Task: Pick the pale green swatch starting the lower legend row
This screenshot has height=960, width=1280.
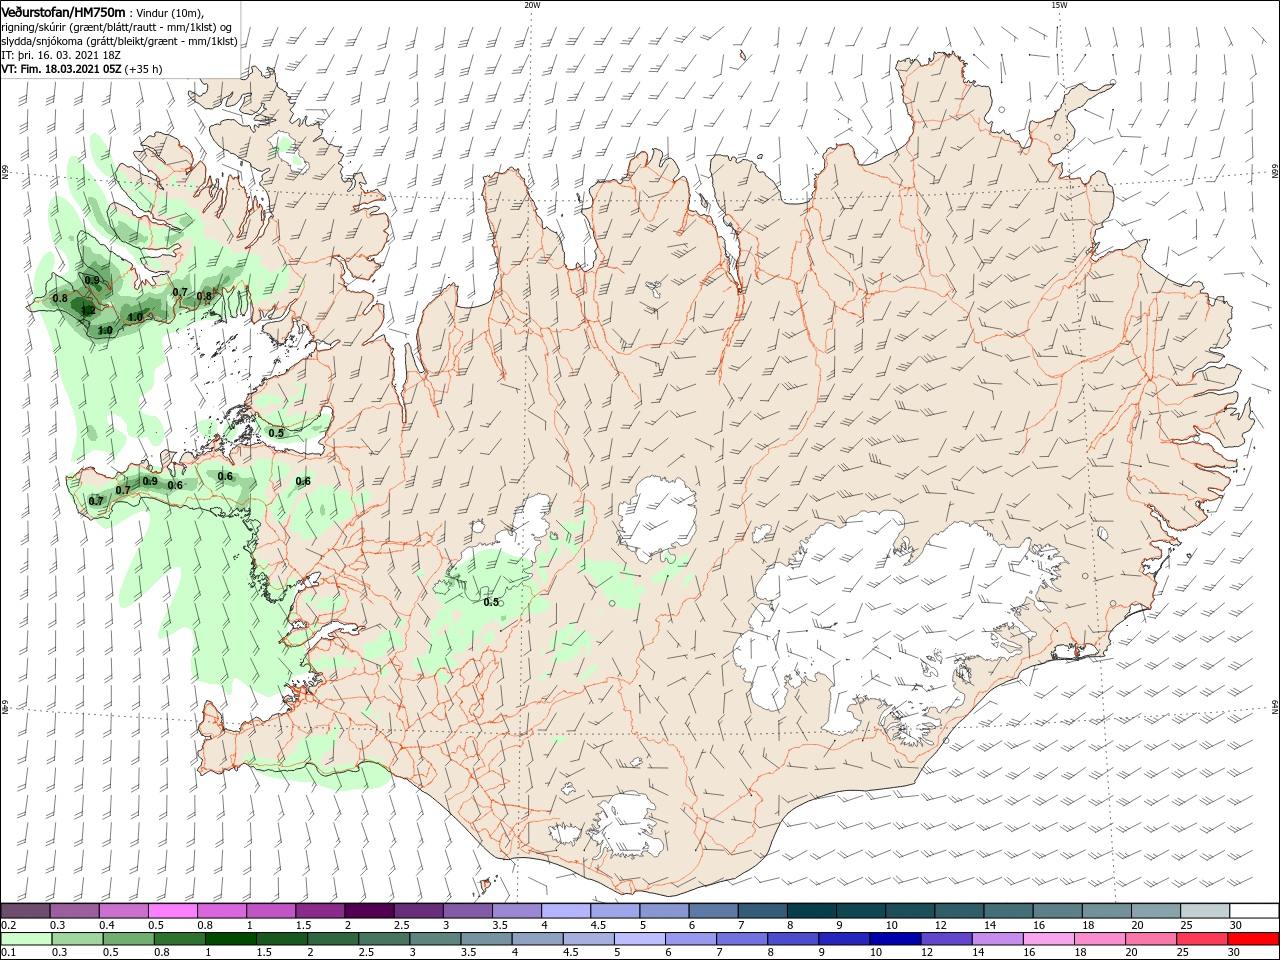Action: [x=25, y=939]
